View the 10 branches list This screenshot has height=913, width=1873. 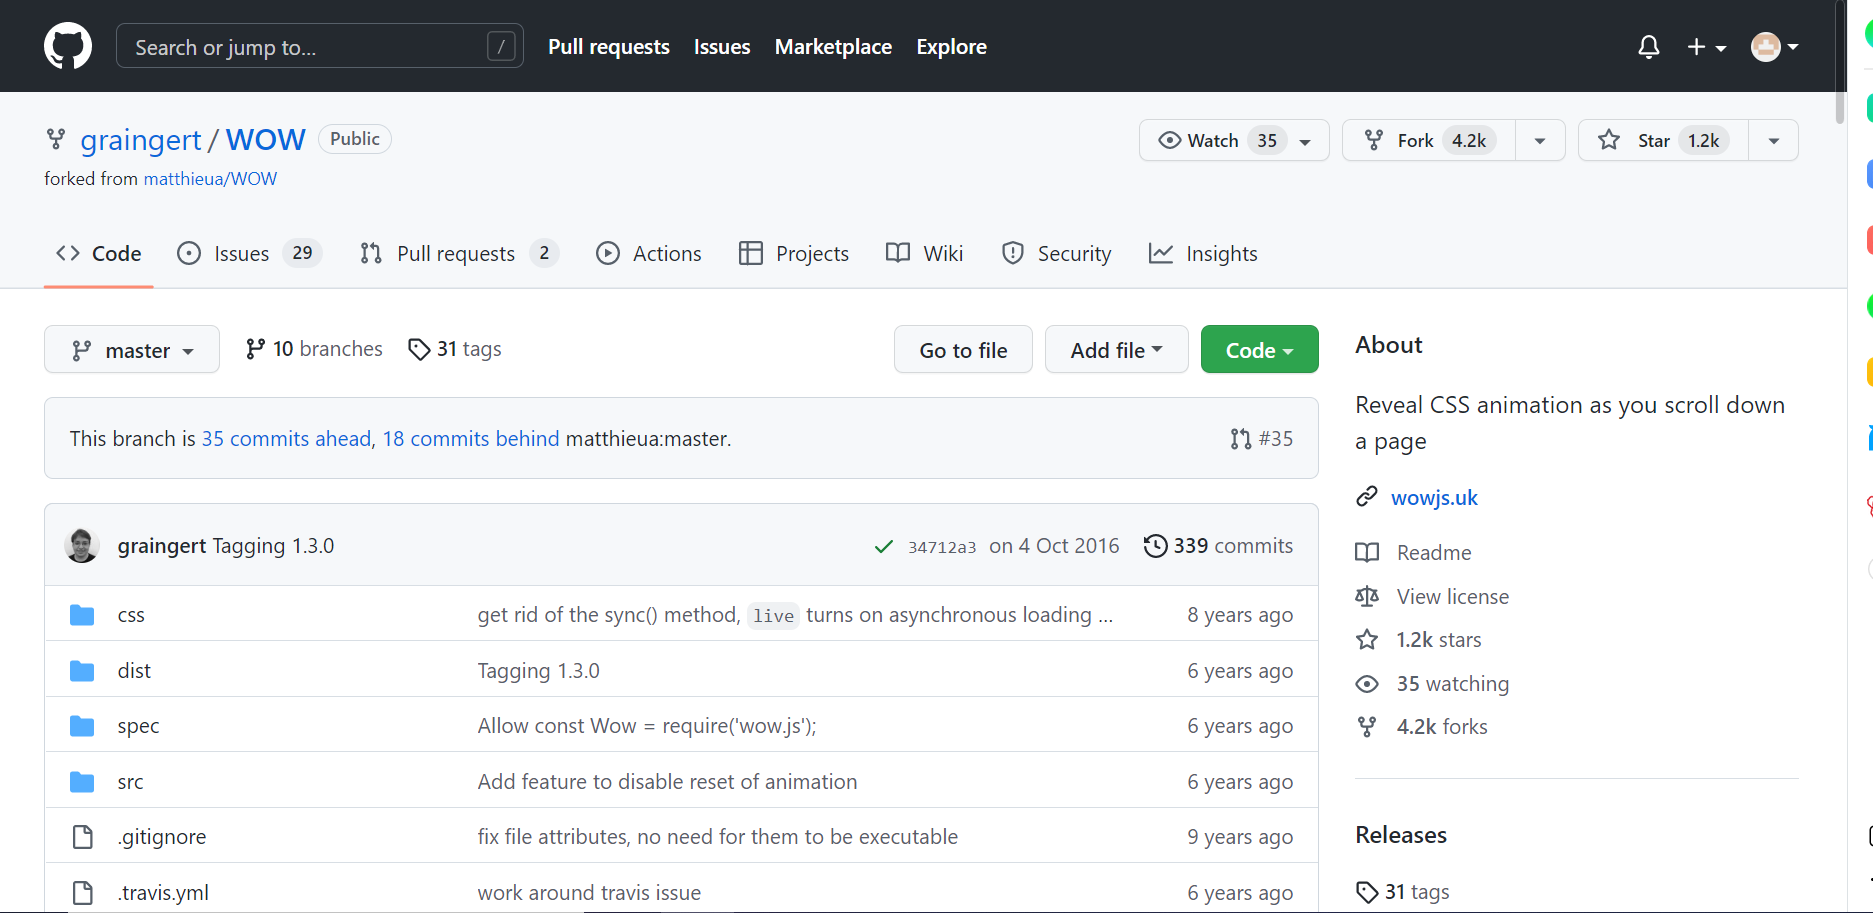pyautogui.click(x=314, y=349)
